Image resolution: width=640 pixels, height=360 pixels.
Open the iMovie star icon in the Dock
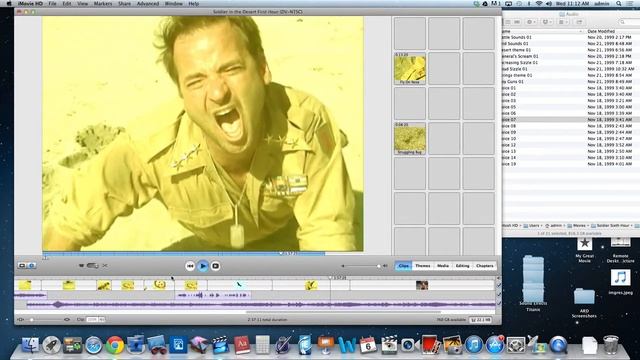pos(199,345)
